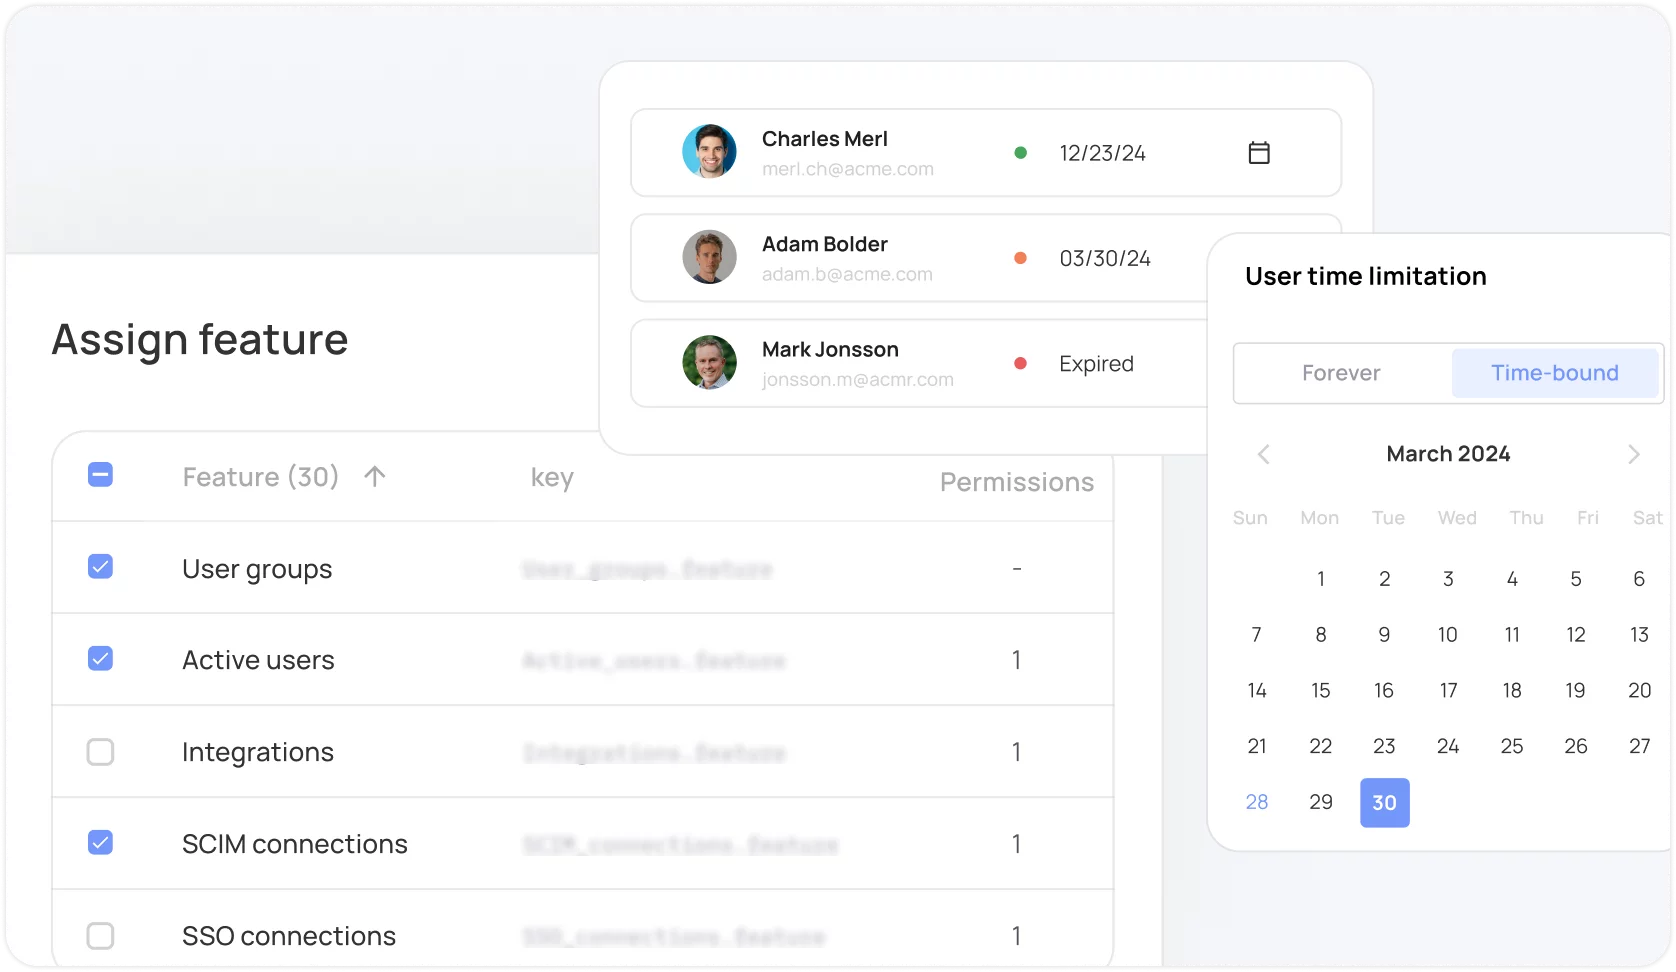
Task: Click Adam Bolder's profile avatar
Action: click(x=709, y=257)
